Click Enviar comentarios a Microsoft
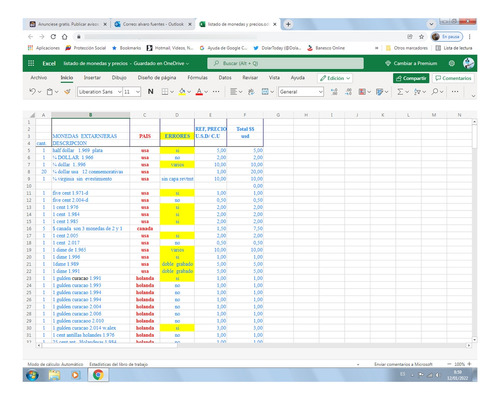 pos(403,364)
